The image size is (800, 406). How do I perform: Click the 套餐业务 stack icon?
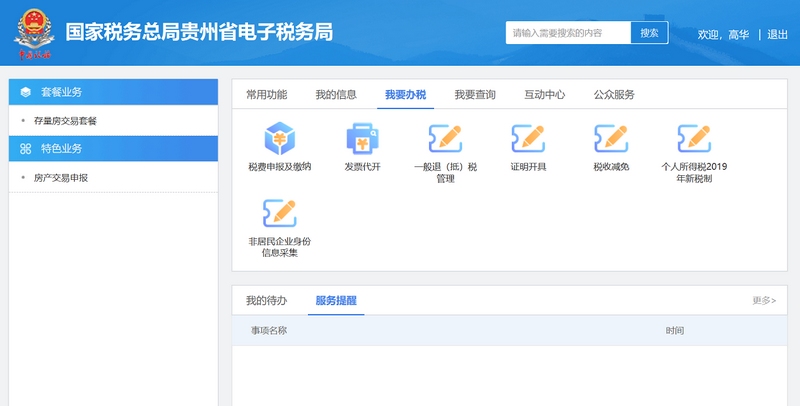point(26,92)
